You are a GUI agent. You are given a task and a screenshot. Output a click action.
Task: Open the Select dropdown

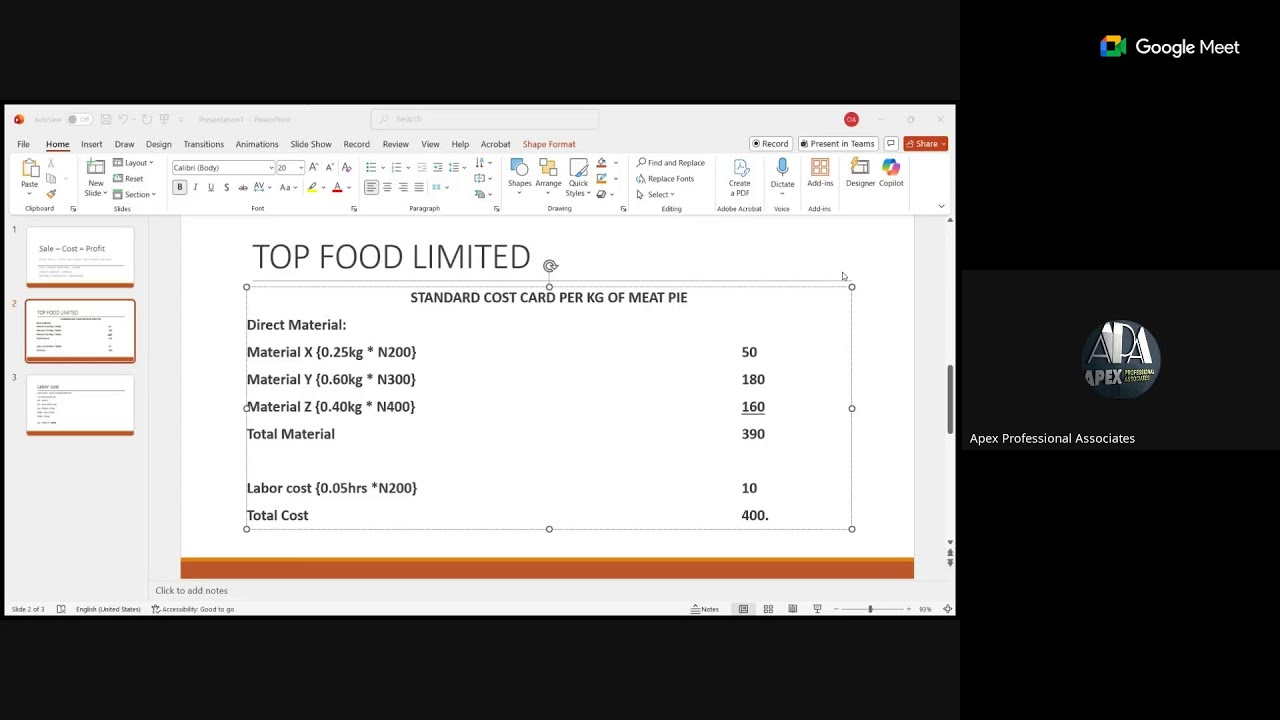655,195
